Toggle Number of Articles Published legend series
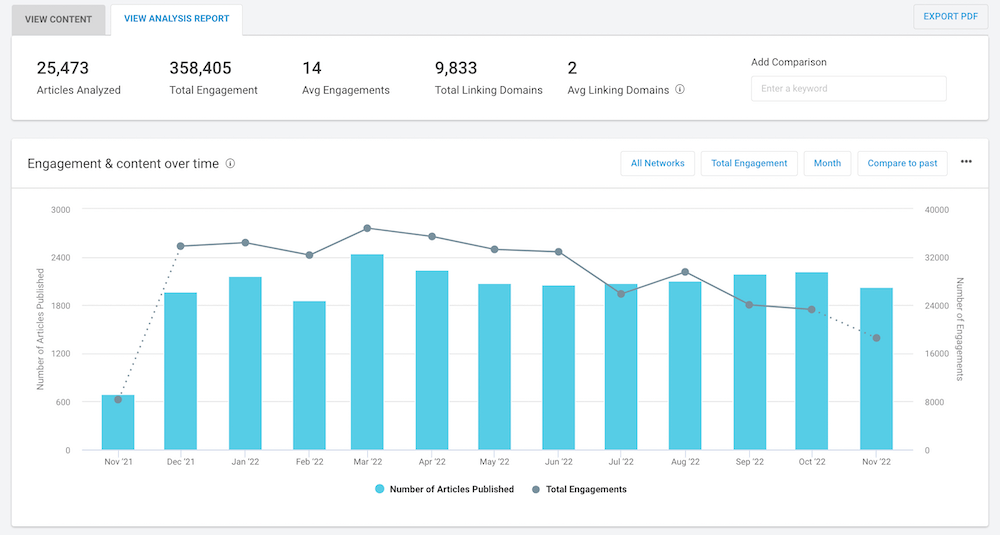The height and width of the screenshot is (535, 1000). pyautogui.click(x=444, y=489)
